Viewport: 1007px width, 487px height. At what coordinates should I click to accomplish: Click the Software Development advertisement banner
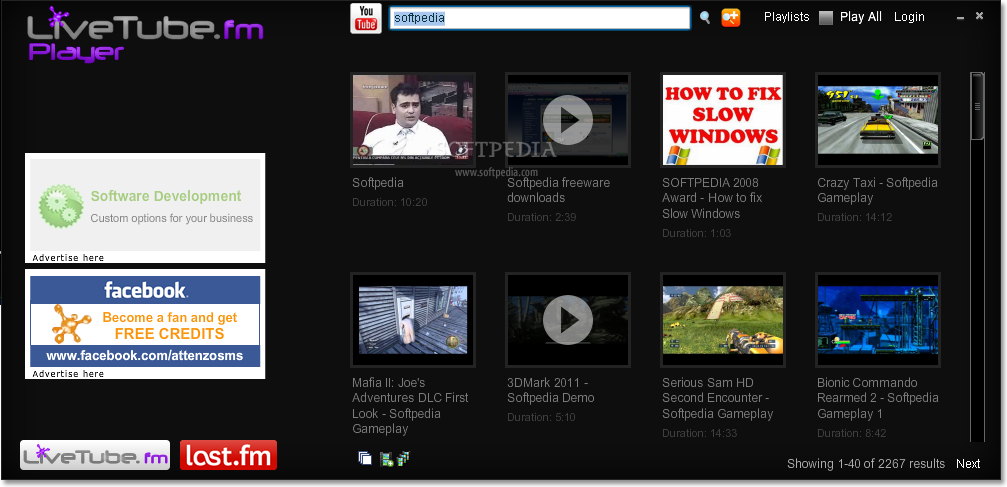click(145, 205)
